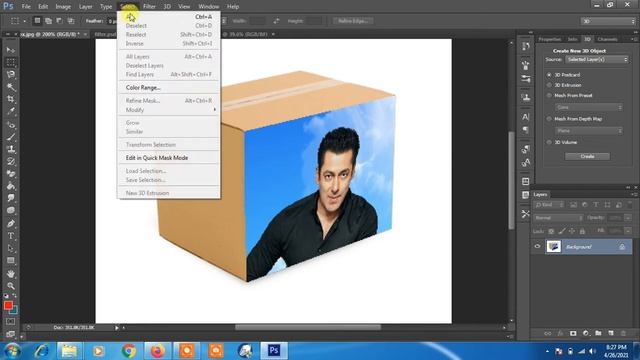The width and height of the screenshot is (640, 360).
Task: Select the Move tool
Action: (11, 49)
